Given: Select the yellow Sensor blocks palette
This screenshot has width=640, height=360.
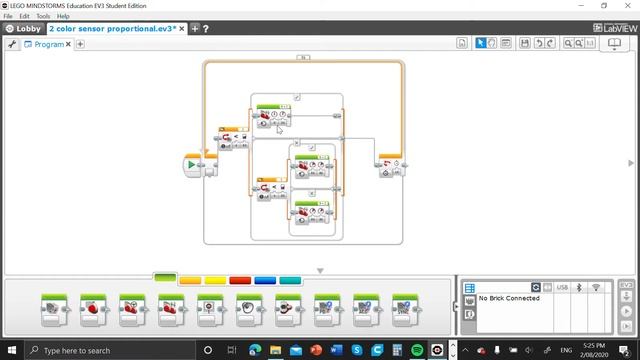Looking at the screenshot, I should [x=215, y=280].
